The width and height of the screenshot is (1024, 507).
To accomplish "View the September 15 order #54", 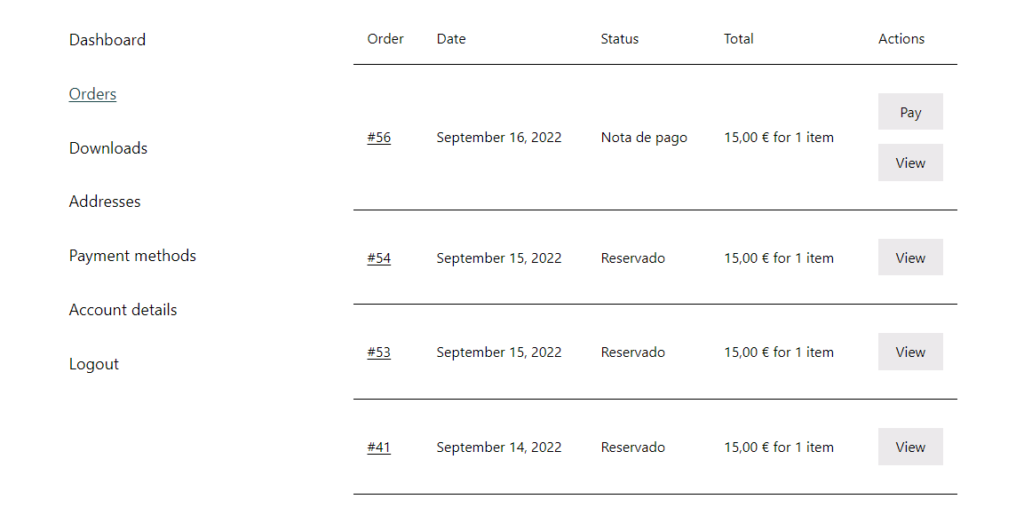I will click(910, 258).
